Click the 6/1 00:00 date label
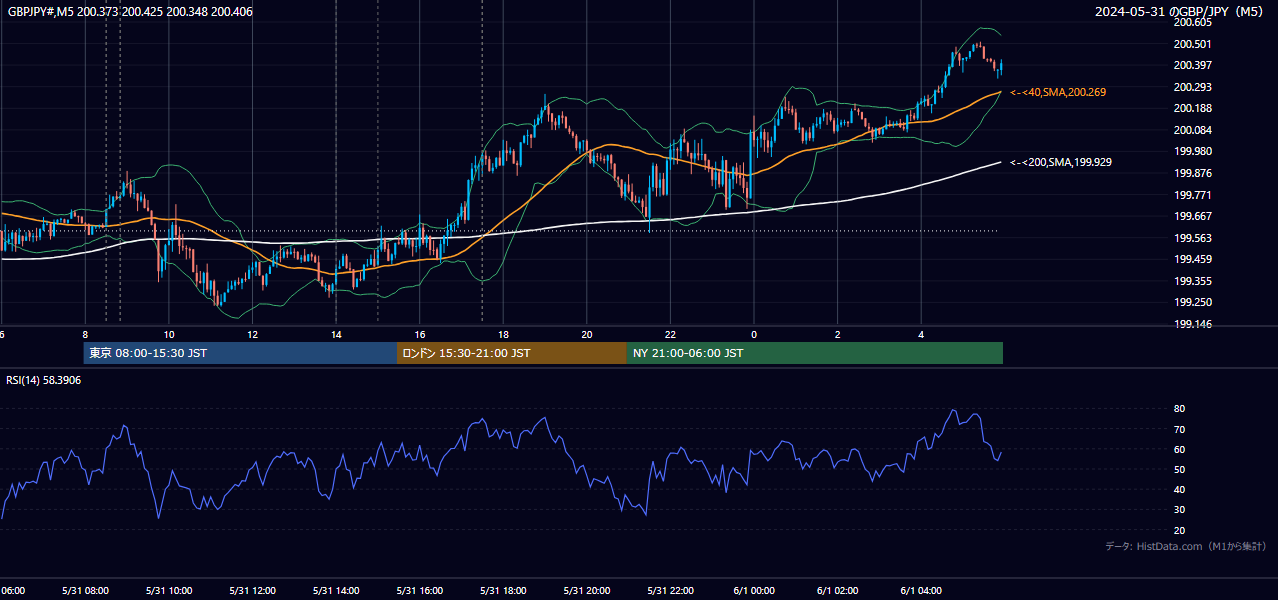The image size is (1278, 600). (x=754, y=590)
